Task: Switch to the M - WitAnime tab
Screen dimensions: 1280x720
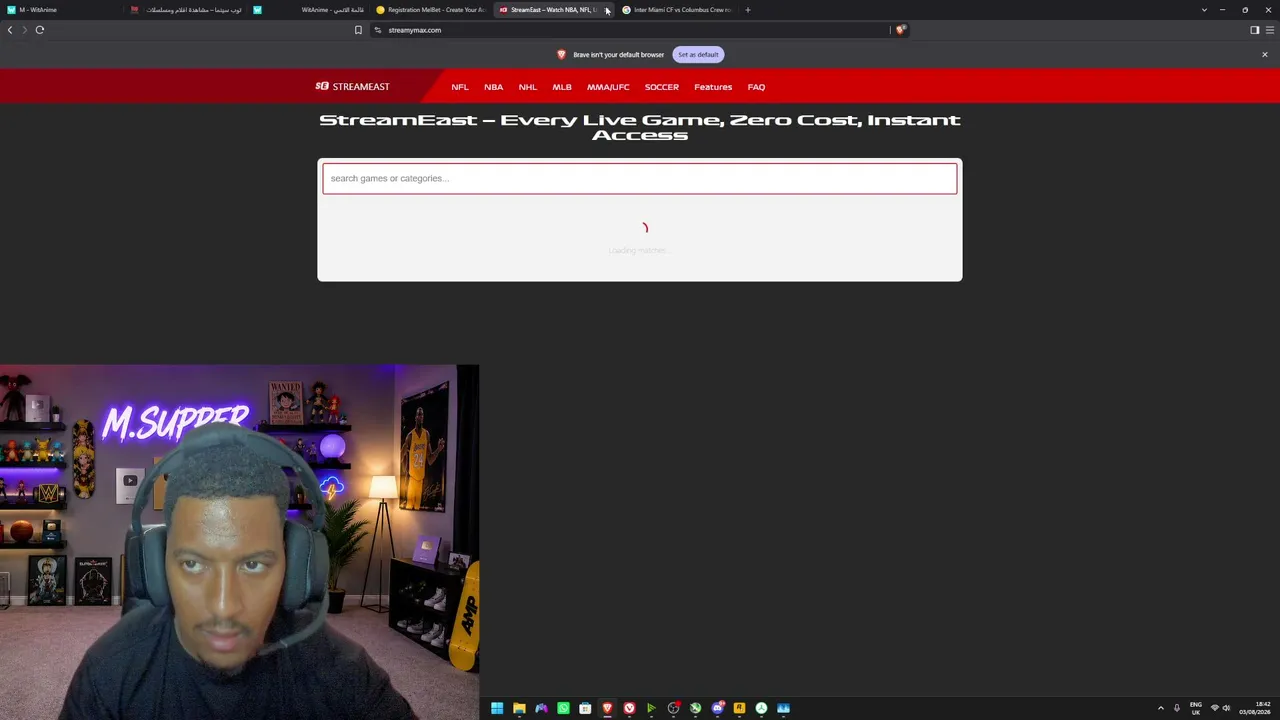Action: point(60,10)
